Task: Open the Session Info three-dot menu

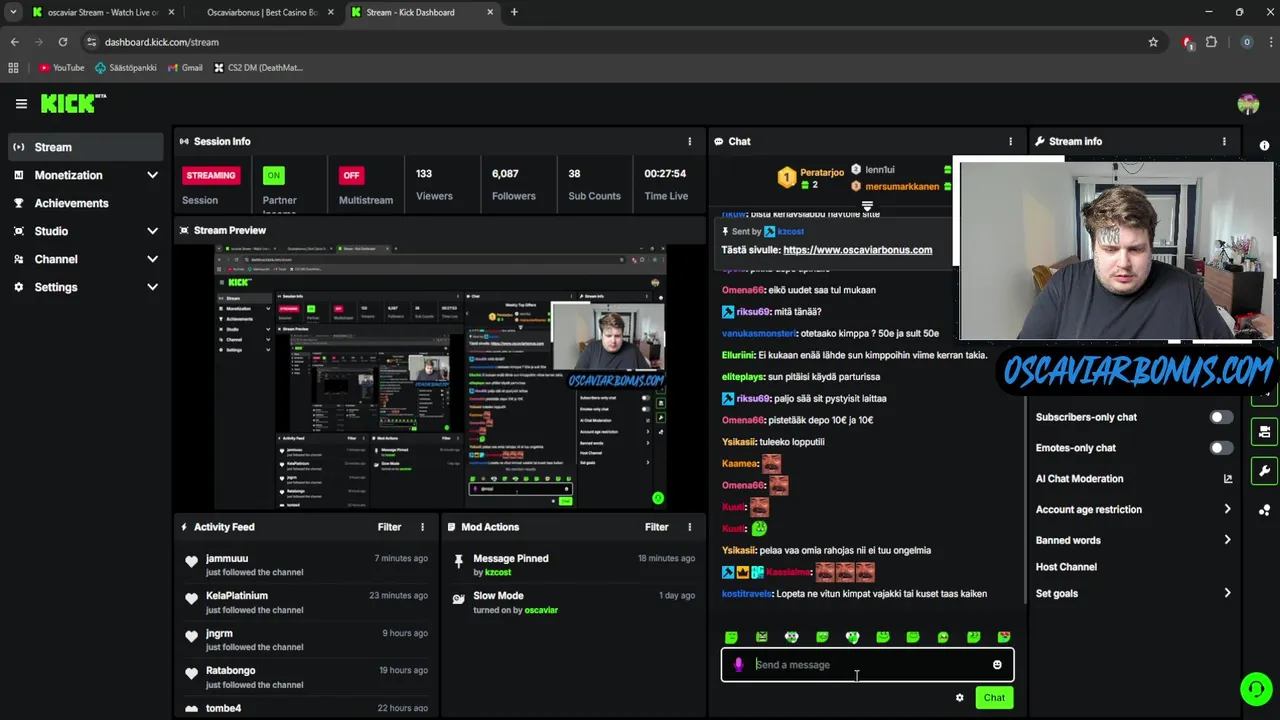Action: (x=689, y=142)
